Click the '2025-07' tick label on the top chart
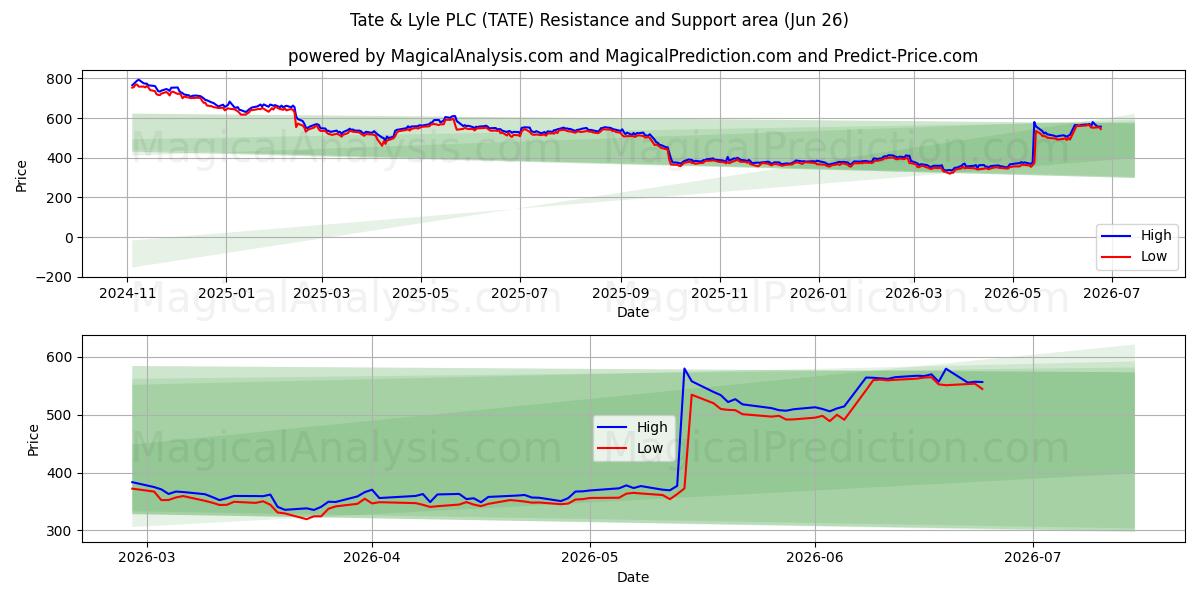This screenshot has height=600, width=1200. (x=519, y=293)
